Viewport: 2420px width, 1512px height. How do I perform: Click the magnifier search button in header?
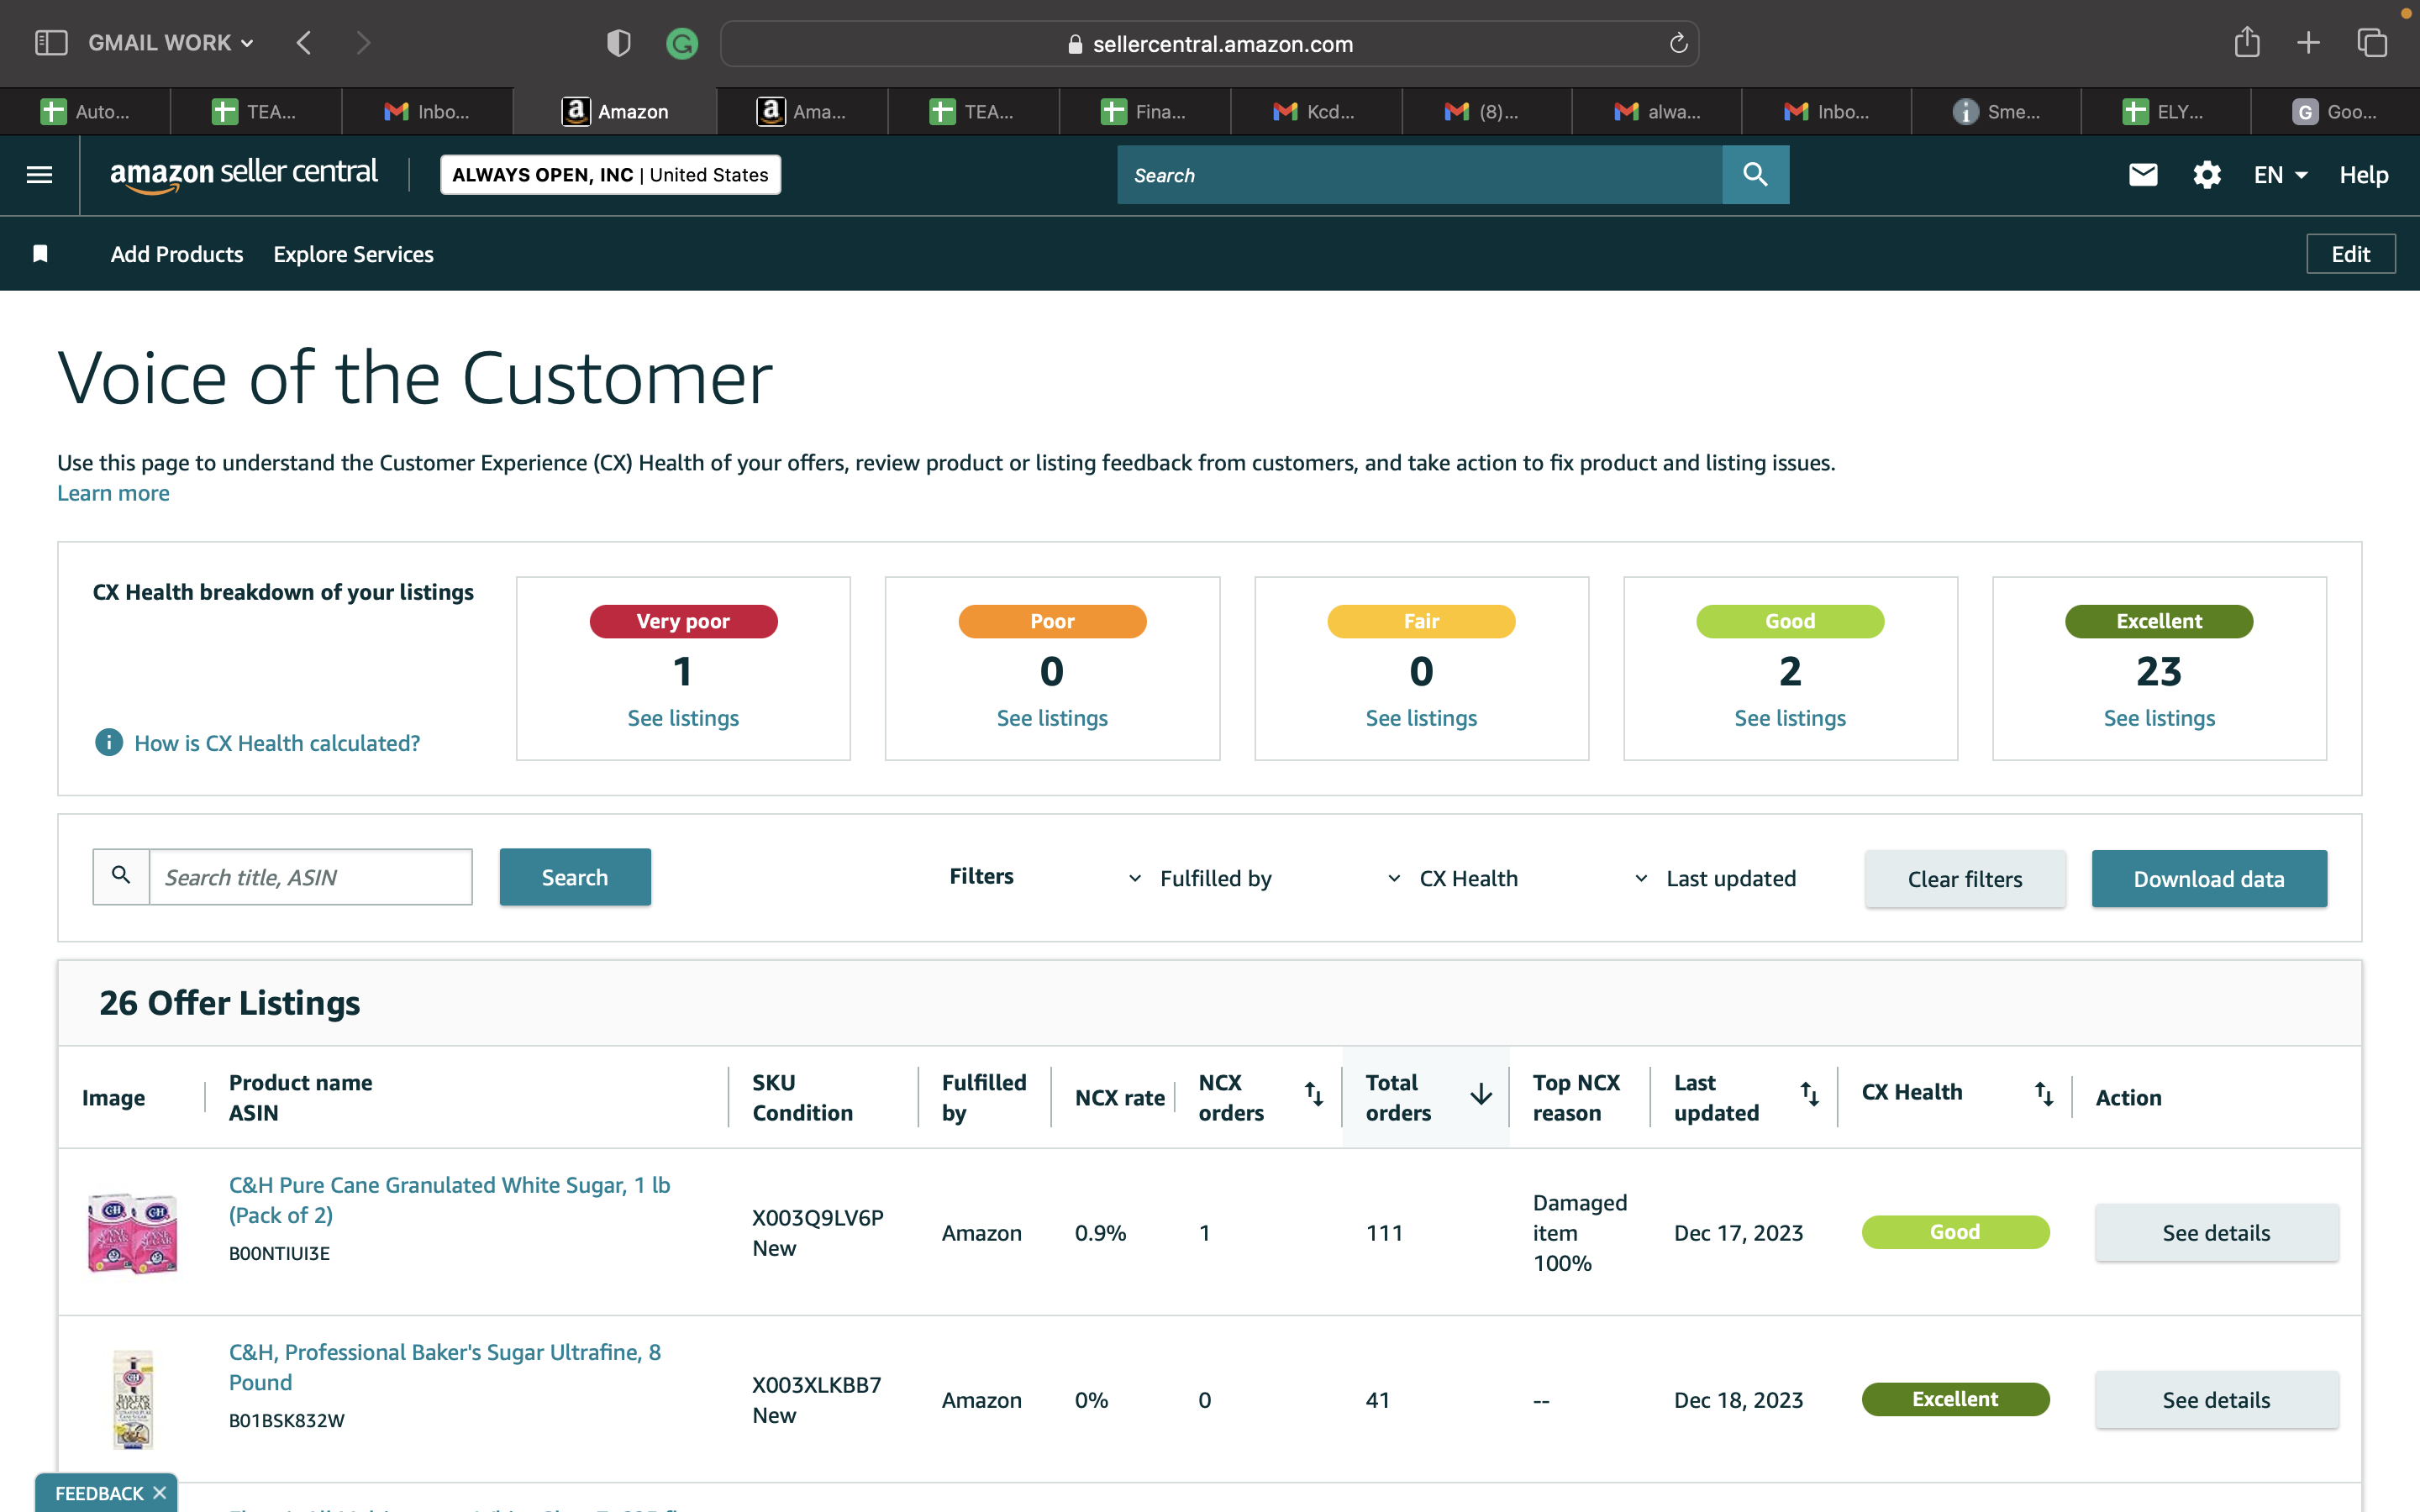(1755, 175)
